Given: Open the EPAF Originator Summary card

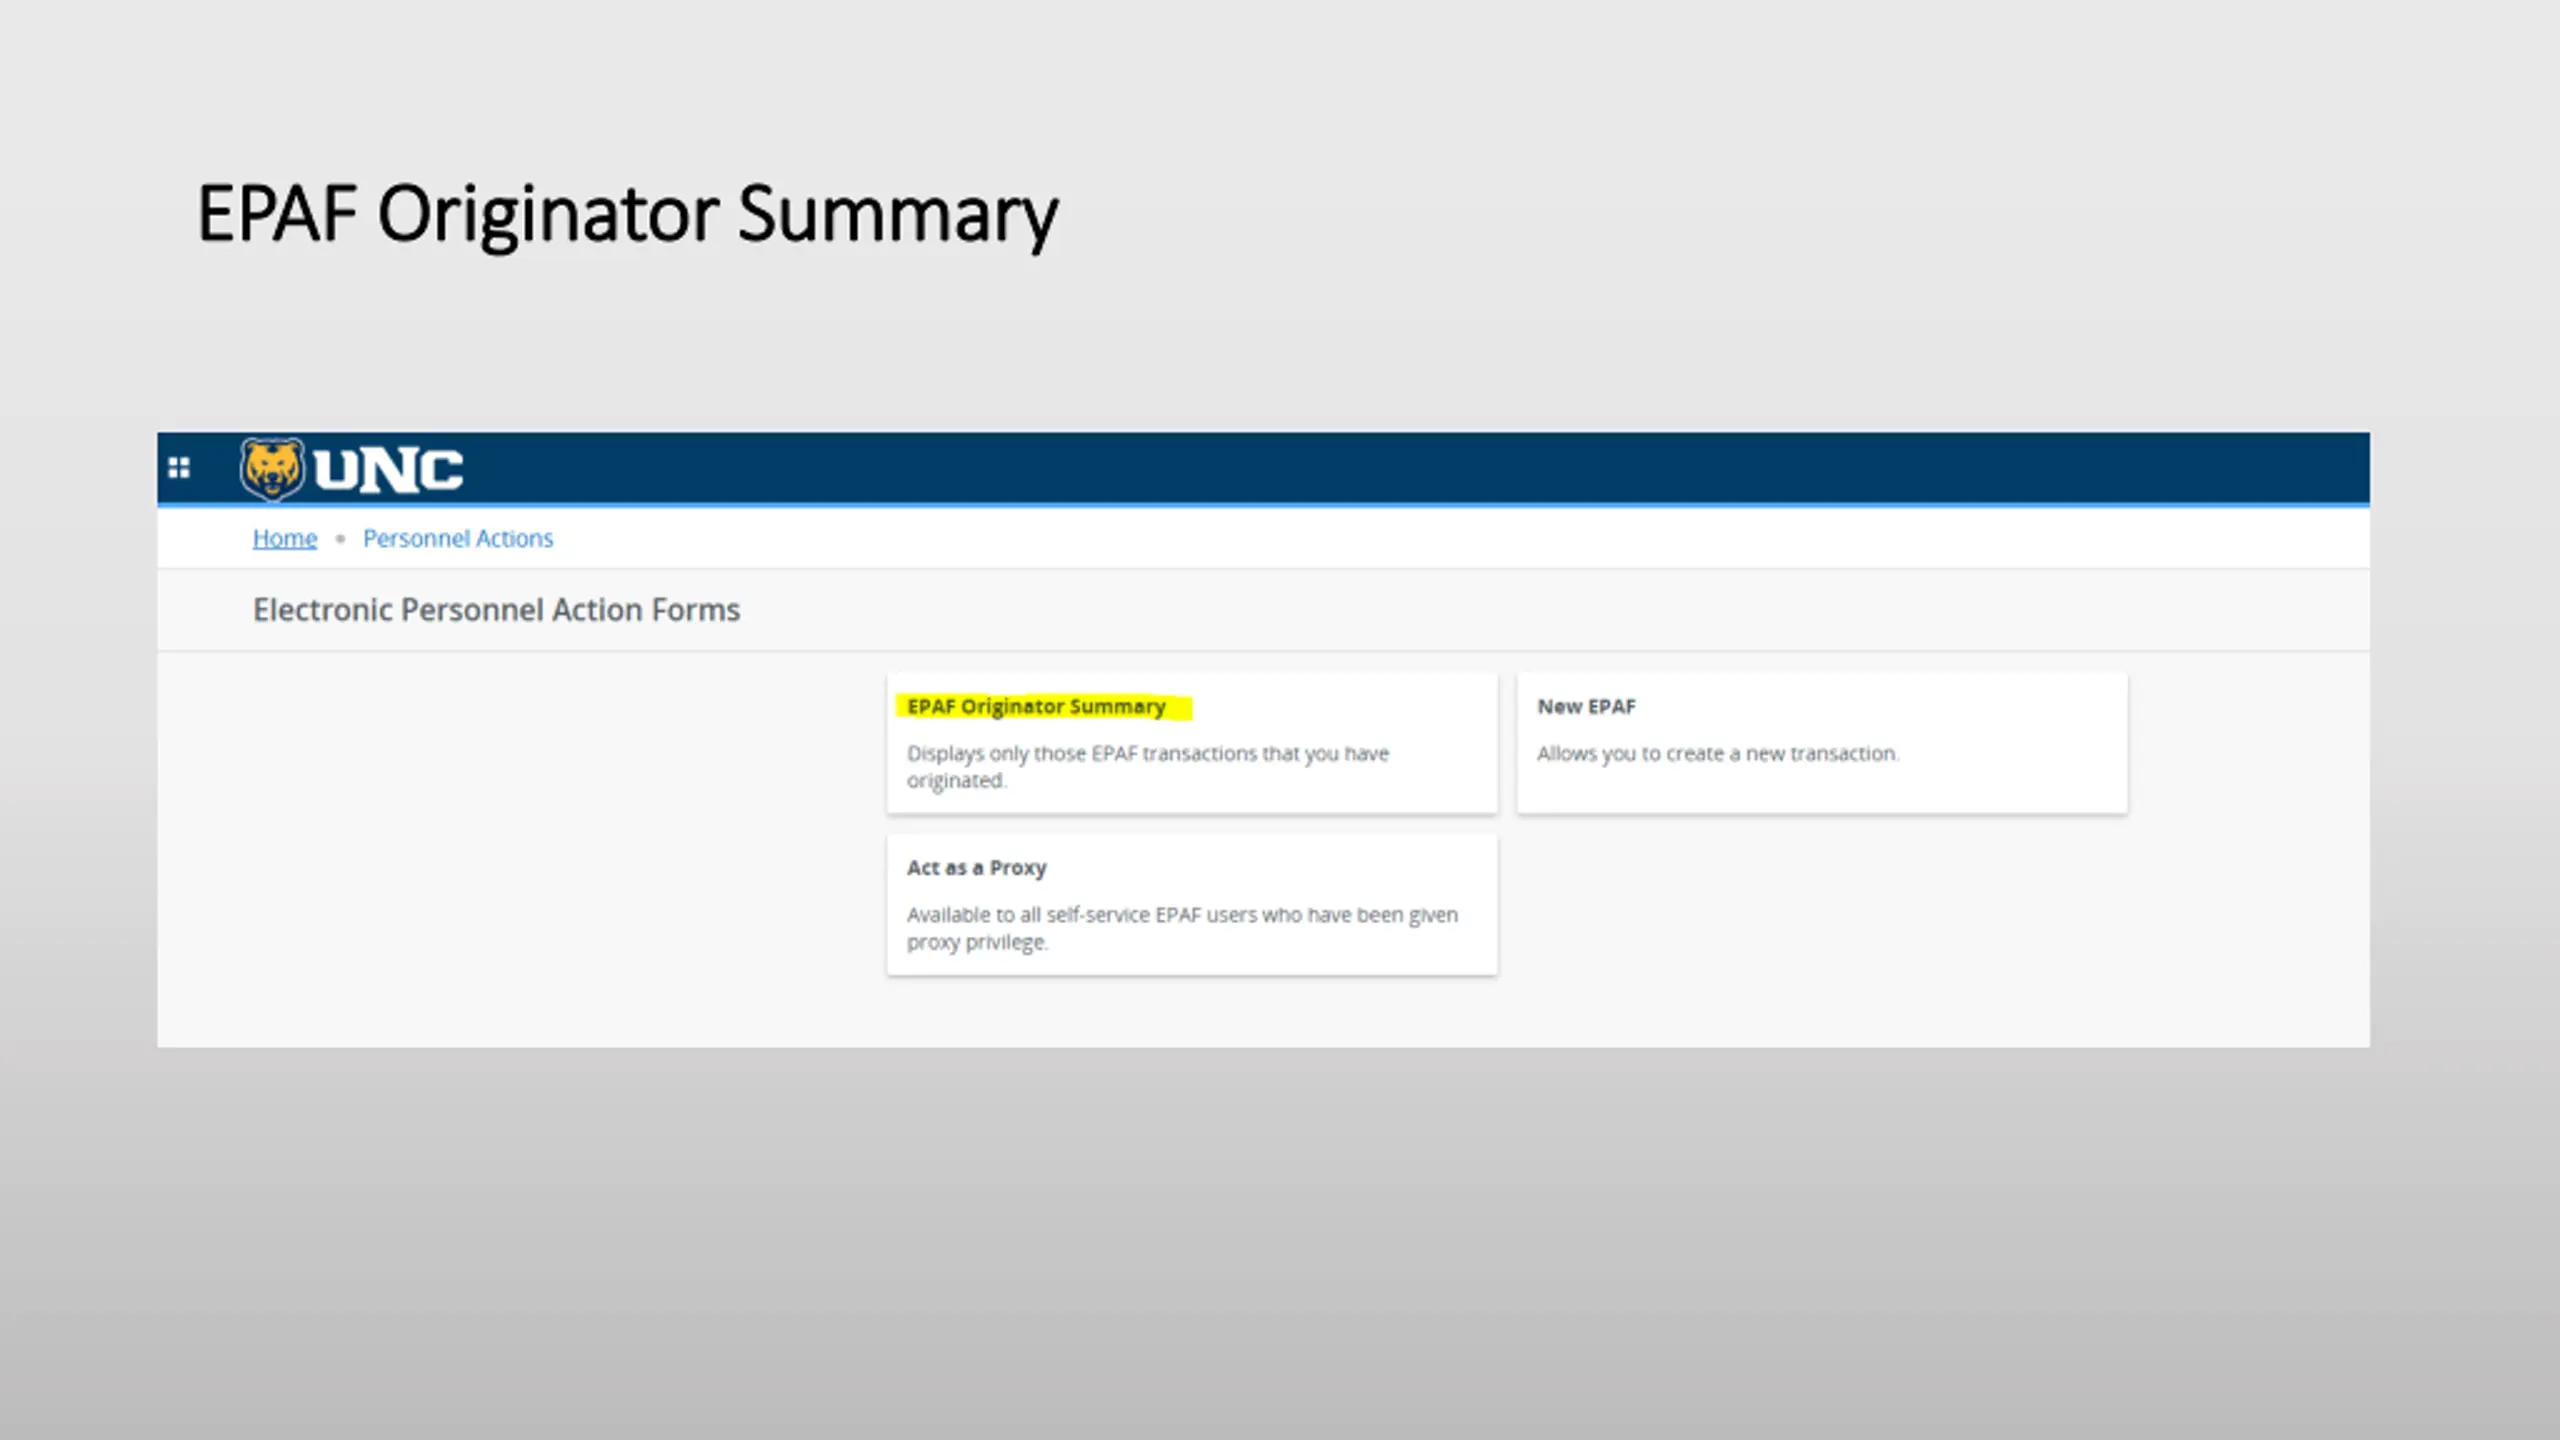Looking at the screenshot, I should tap(1192, 743).
